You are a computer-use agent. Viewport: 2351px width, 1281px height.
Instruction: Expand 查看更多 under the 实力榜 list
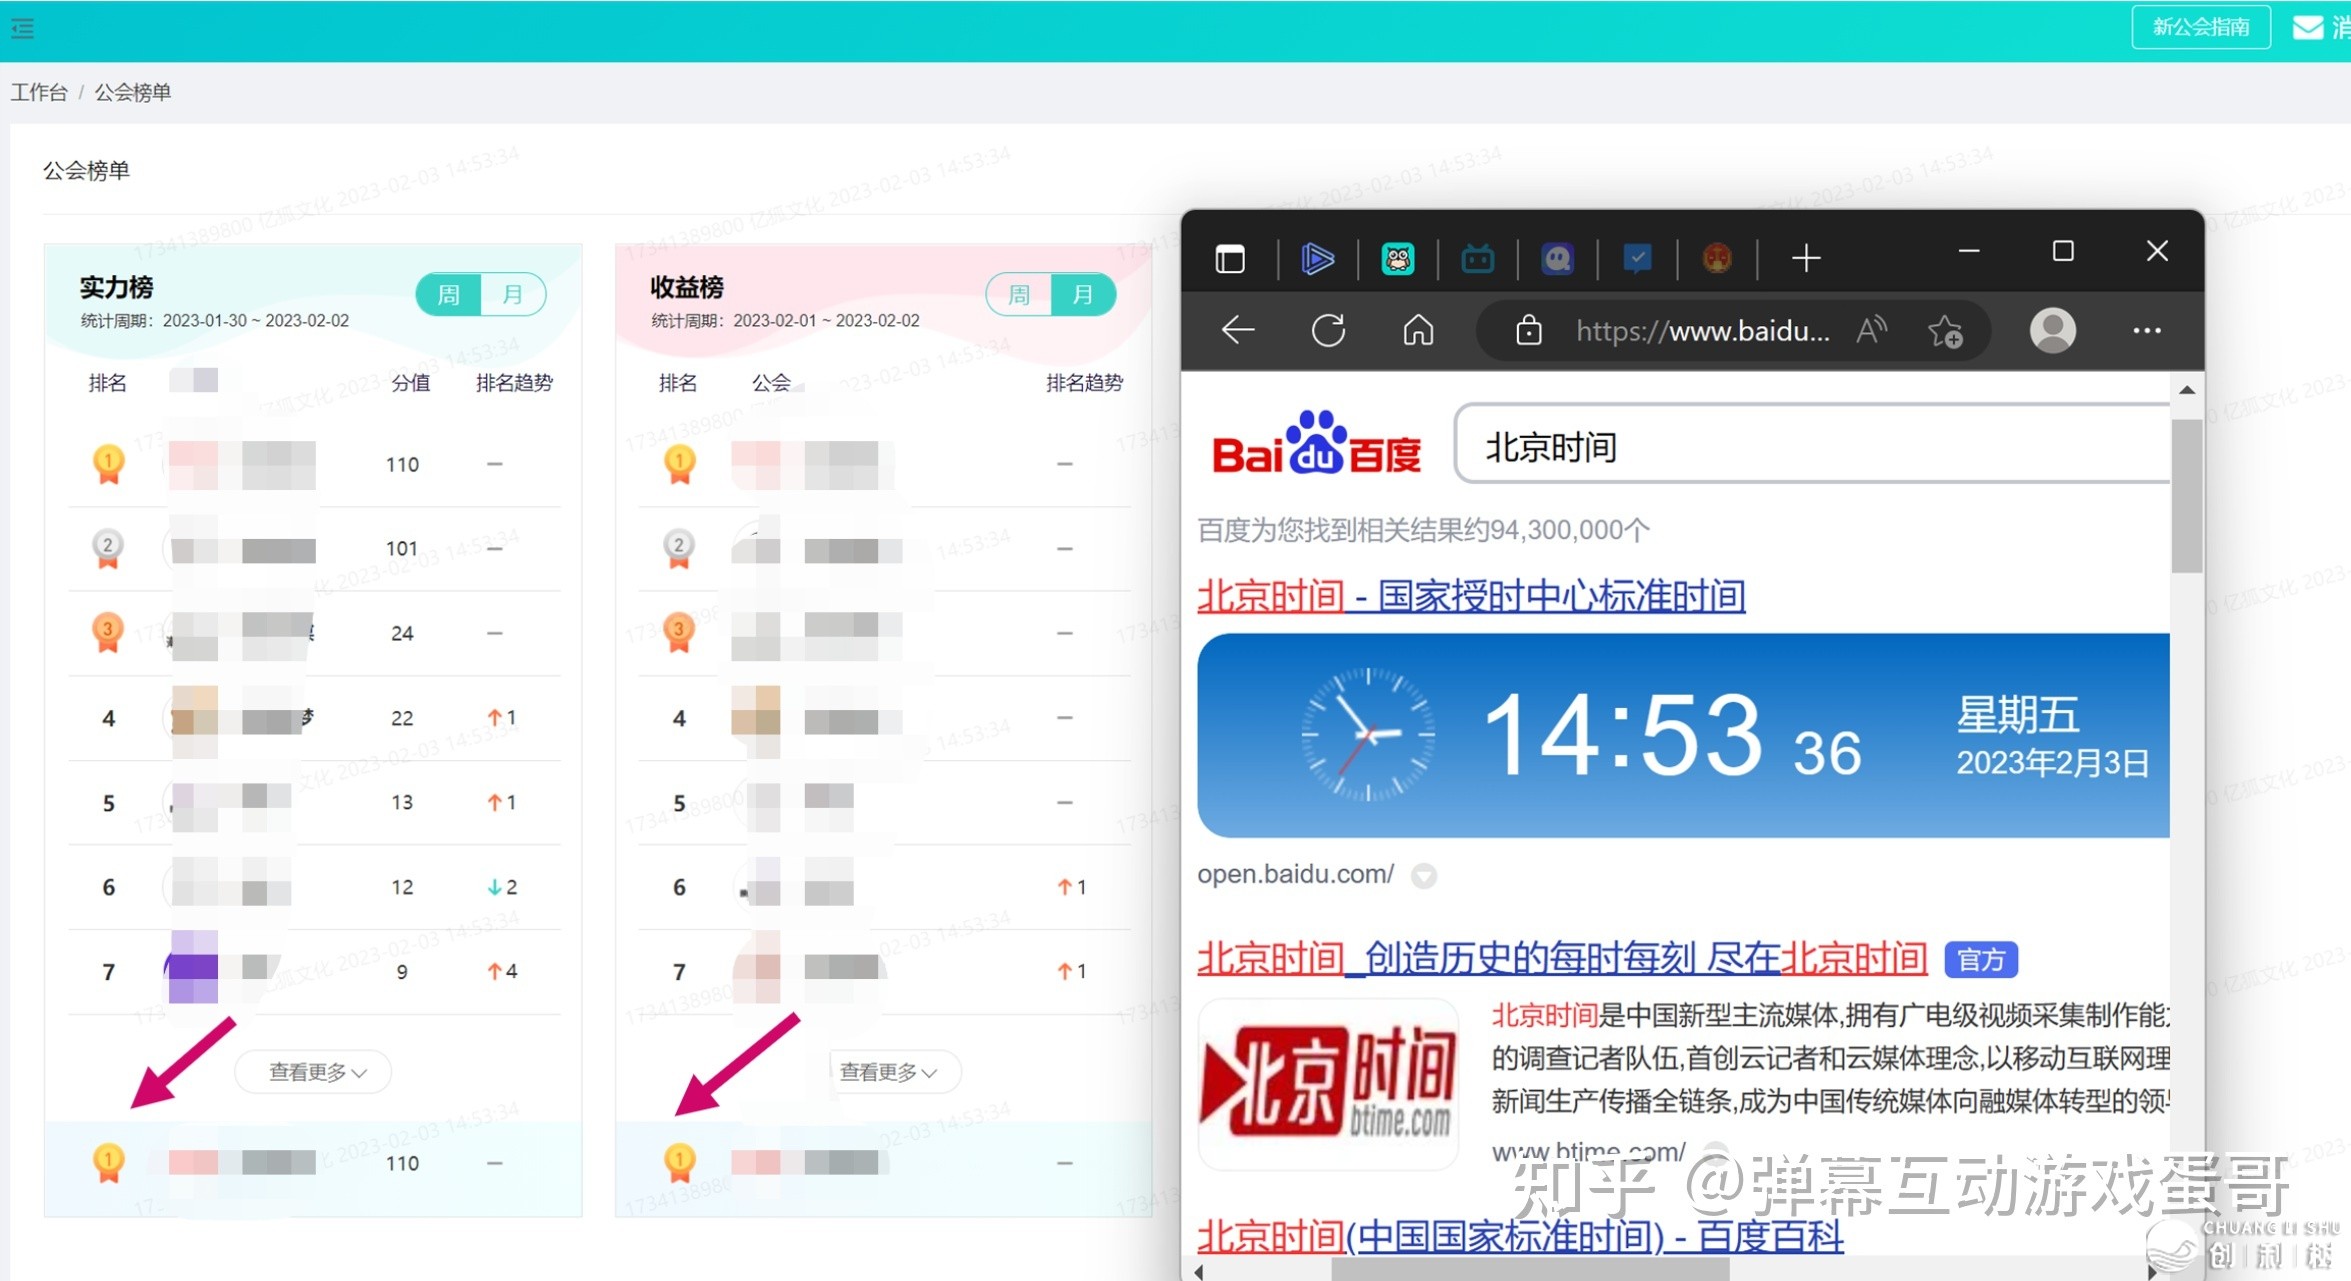point(314,1072)
